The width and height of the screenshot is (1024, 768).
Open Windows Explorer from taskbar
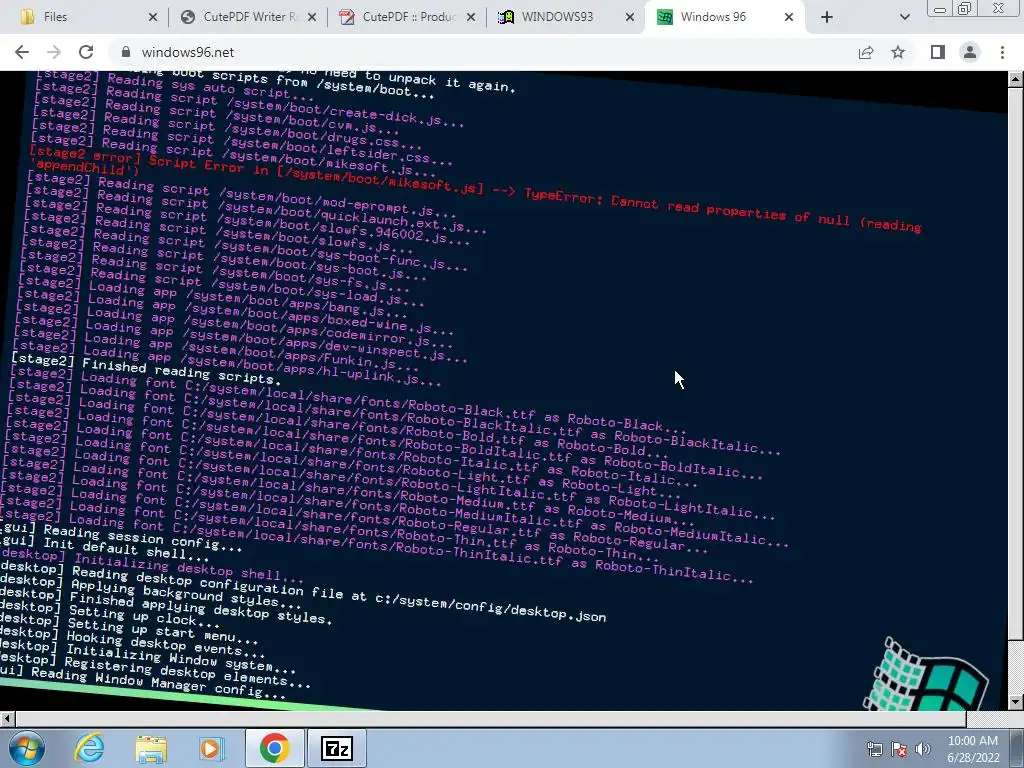[151, 748]
